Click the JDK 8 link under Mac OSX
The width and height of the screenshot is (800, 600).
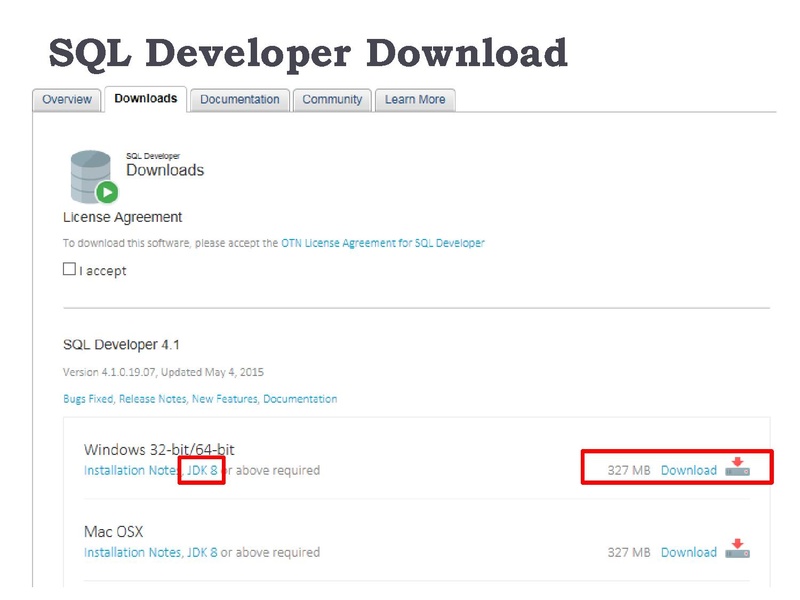tap(201, 552)
